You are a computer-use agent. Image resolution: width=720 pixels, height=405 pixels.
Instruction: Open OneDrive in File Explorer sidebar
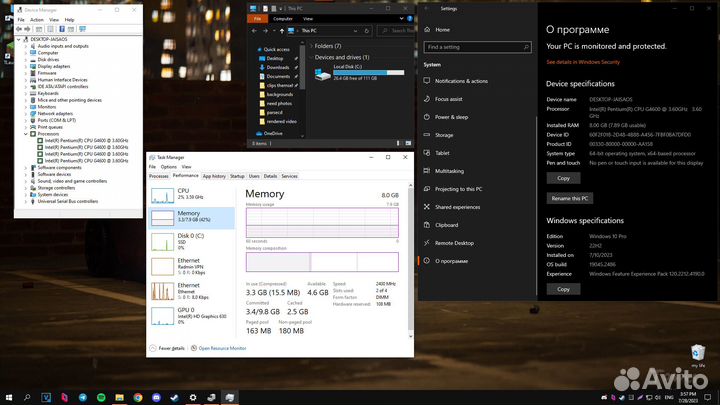[x=273, y=134]
